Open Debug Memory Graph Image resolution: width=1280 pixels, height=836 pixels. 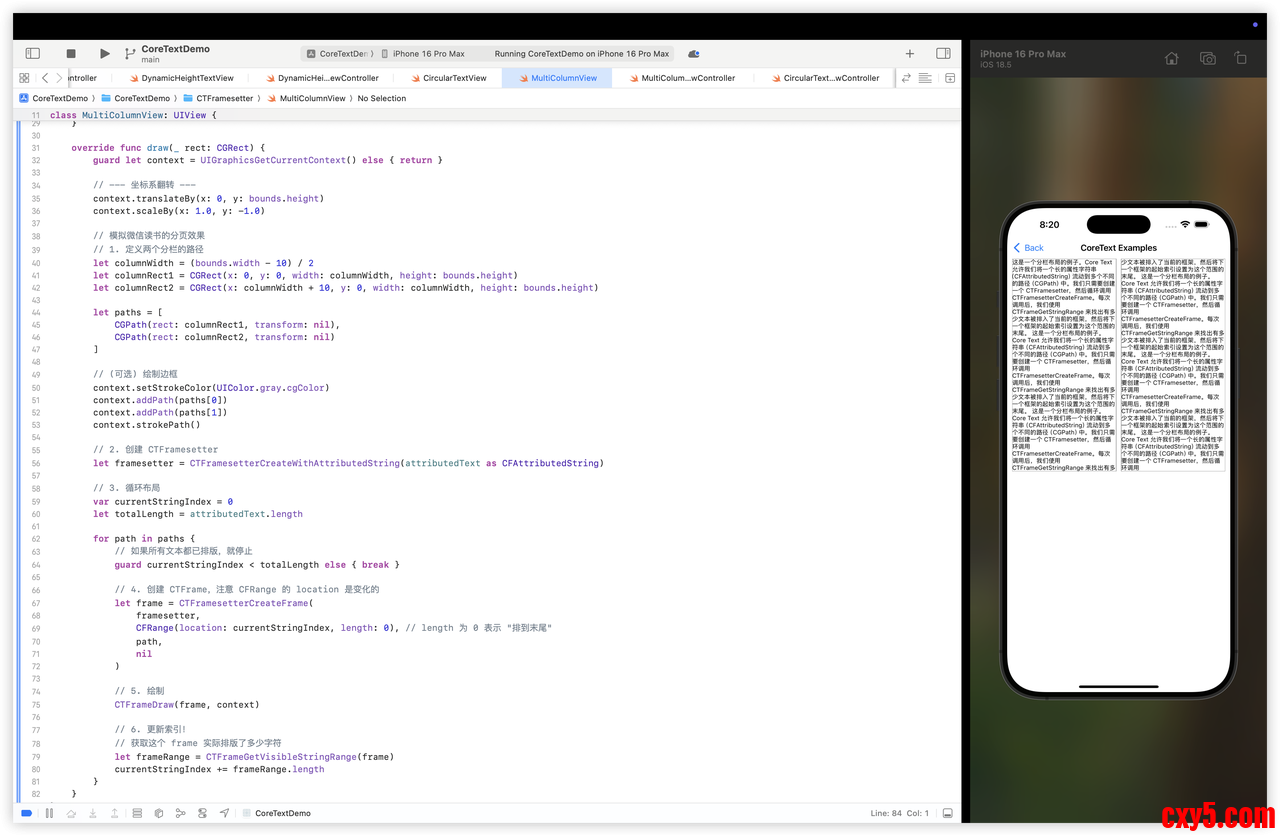click(x=181, y=813)
